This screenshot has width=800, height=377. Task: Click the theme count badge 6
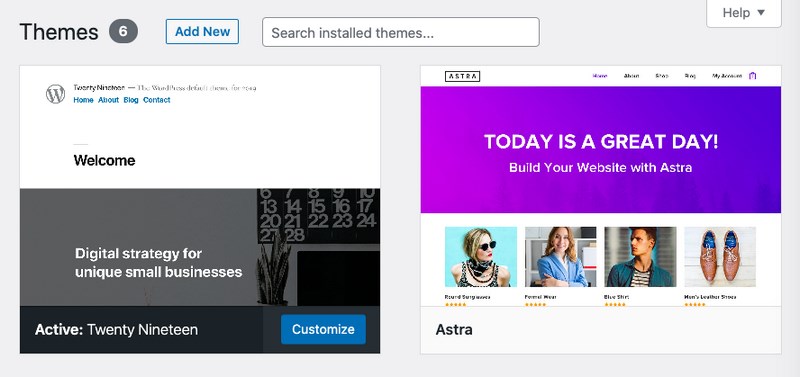pyautogui.click(x=123, y=32)
